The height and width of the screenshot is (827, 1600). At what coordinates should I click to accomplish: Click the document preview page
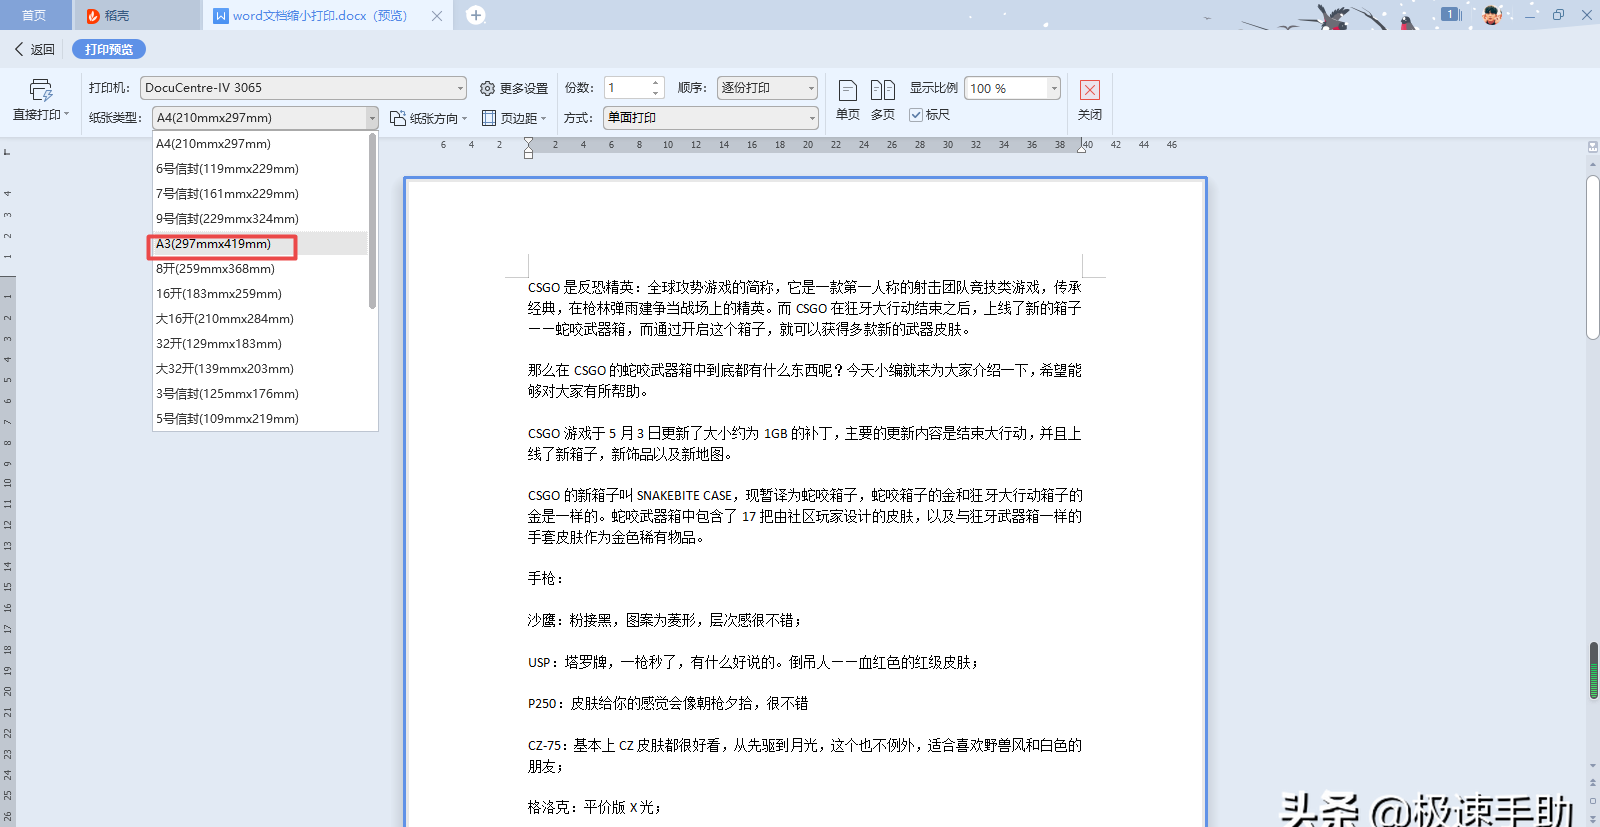(805, 502)
